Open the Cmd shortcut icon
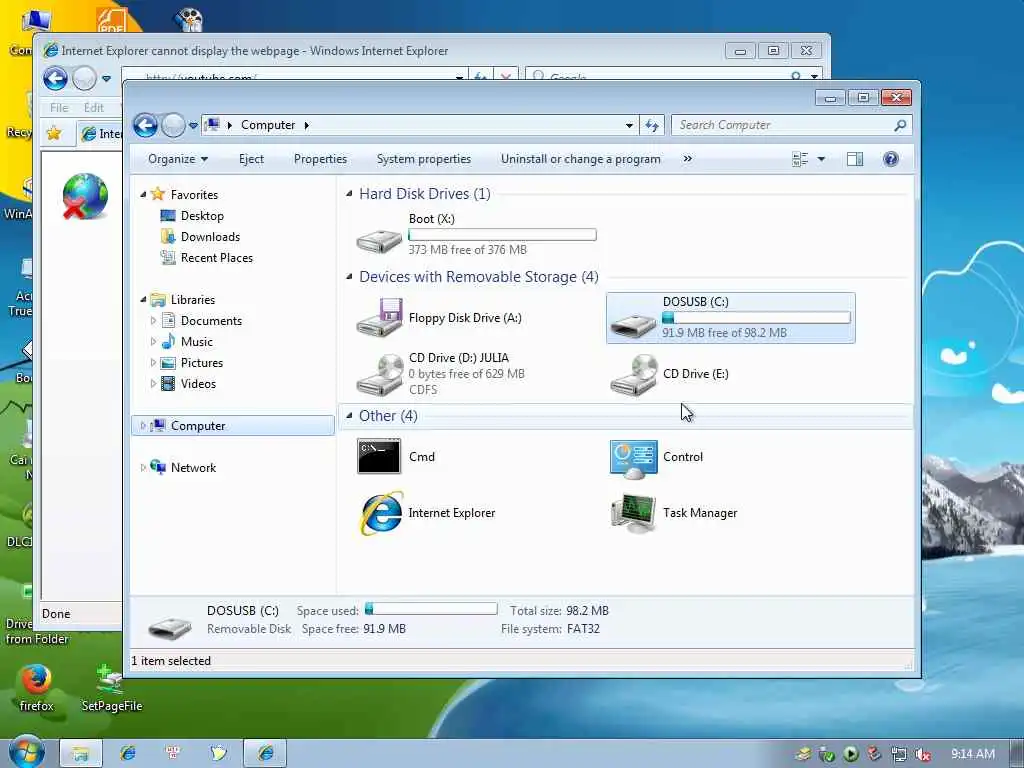 (379, 456)
